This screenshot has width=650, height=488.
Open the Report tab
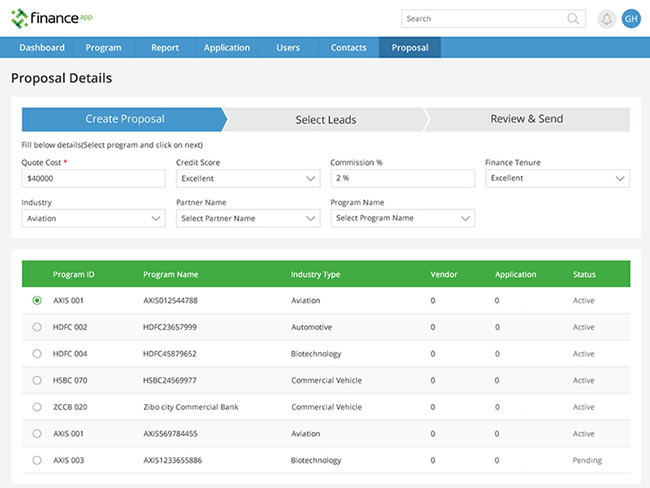point(165,48)
